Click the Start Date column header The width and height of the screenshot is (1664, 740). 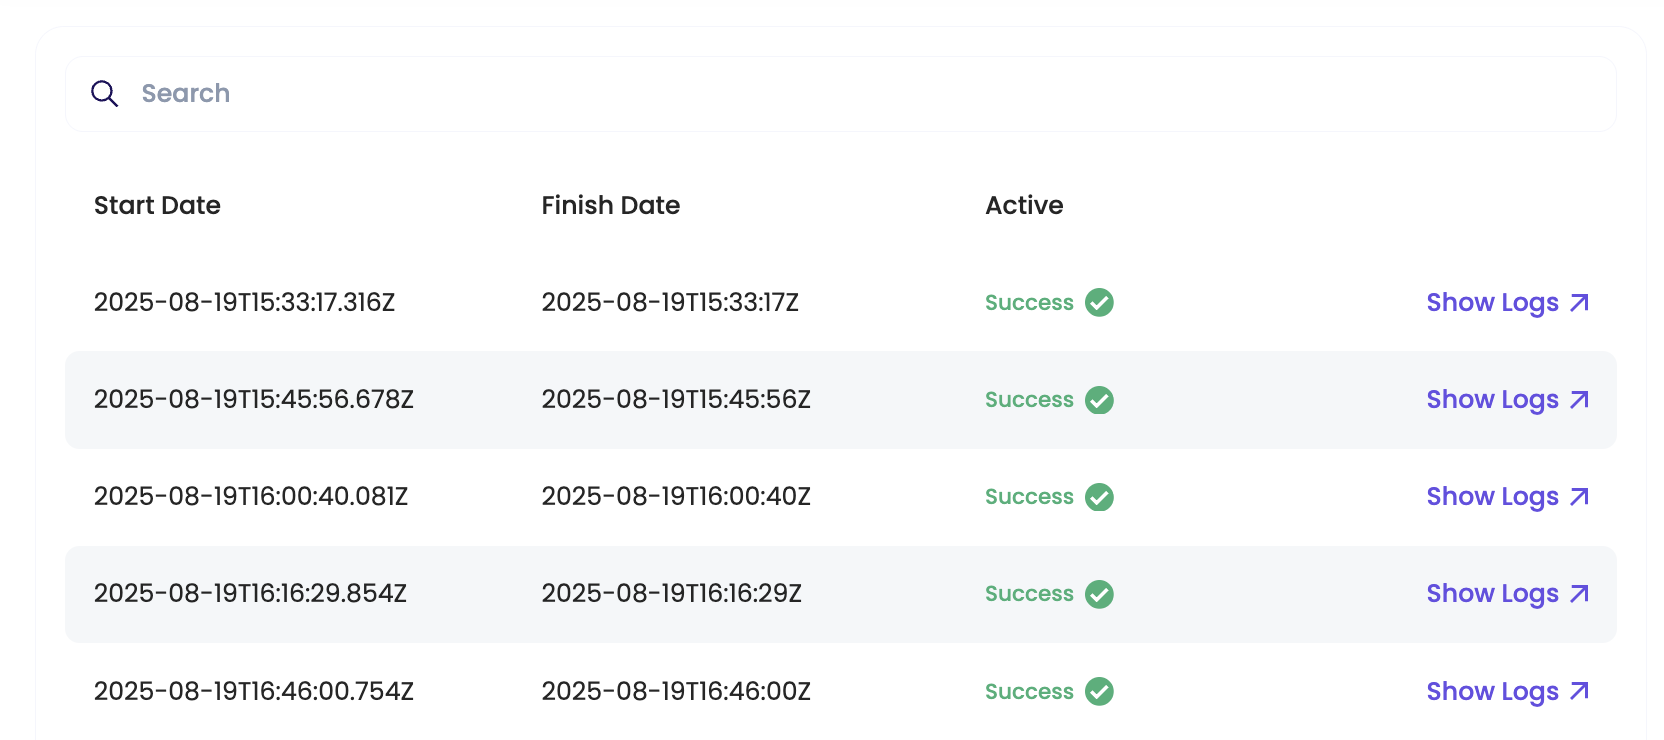[x=157, y=205]
